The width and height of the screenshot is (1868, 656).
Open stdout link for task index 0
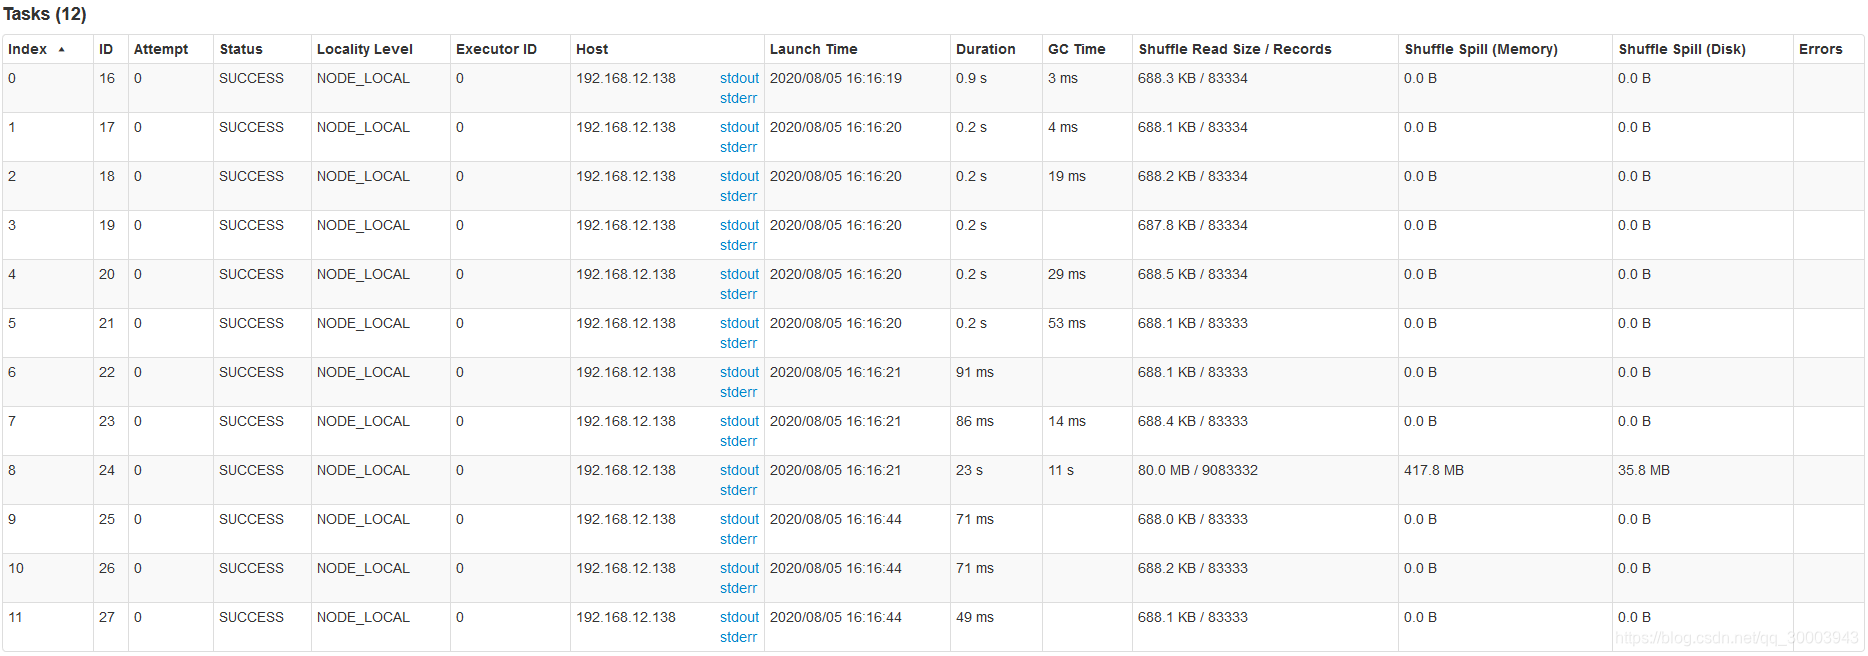[740, 78]
